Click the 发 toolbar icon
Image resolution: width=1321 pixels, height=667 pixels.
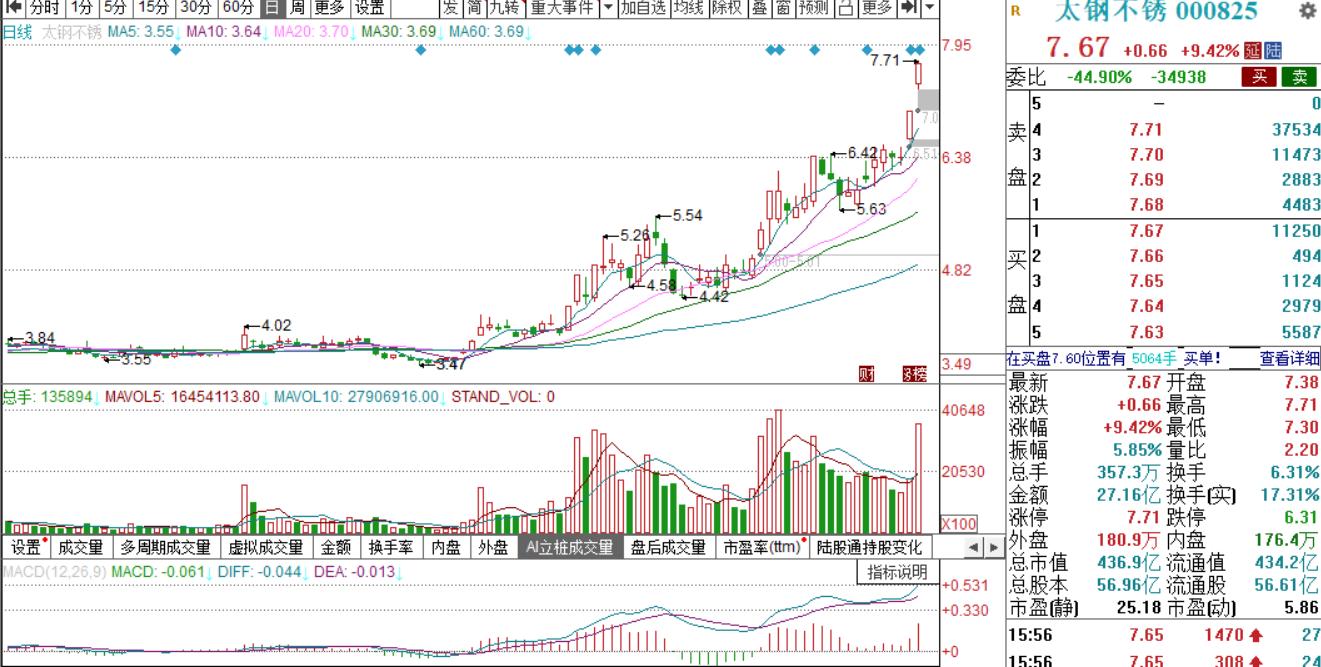(450, 8)
